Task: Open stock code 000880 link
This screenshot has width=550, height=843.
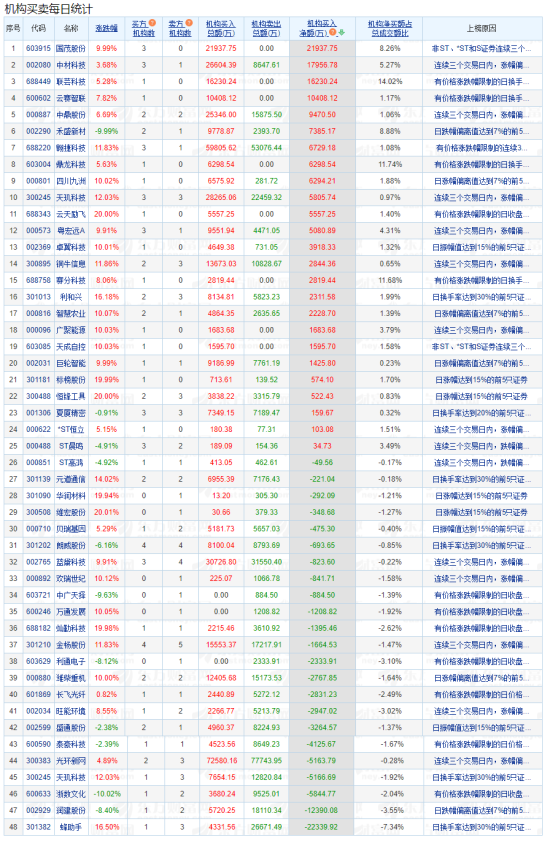Action: tap(38, 678)
